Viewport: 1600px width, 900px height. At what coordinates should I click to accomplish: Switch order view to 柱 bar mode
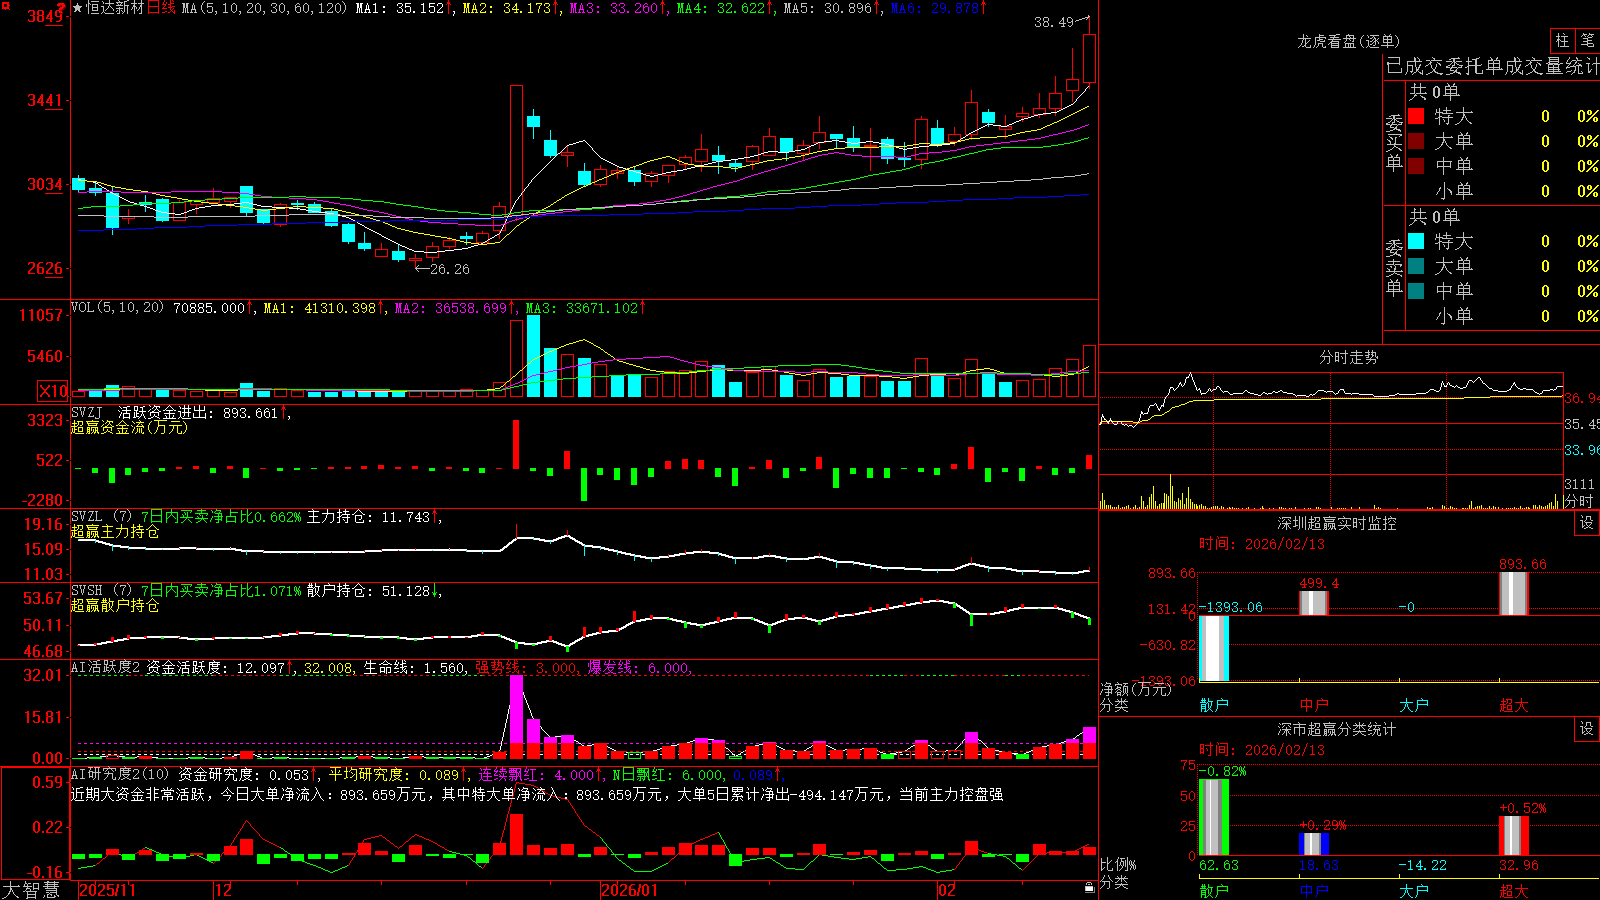(1562, 41)
